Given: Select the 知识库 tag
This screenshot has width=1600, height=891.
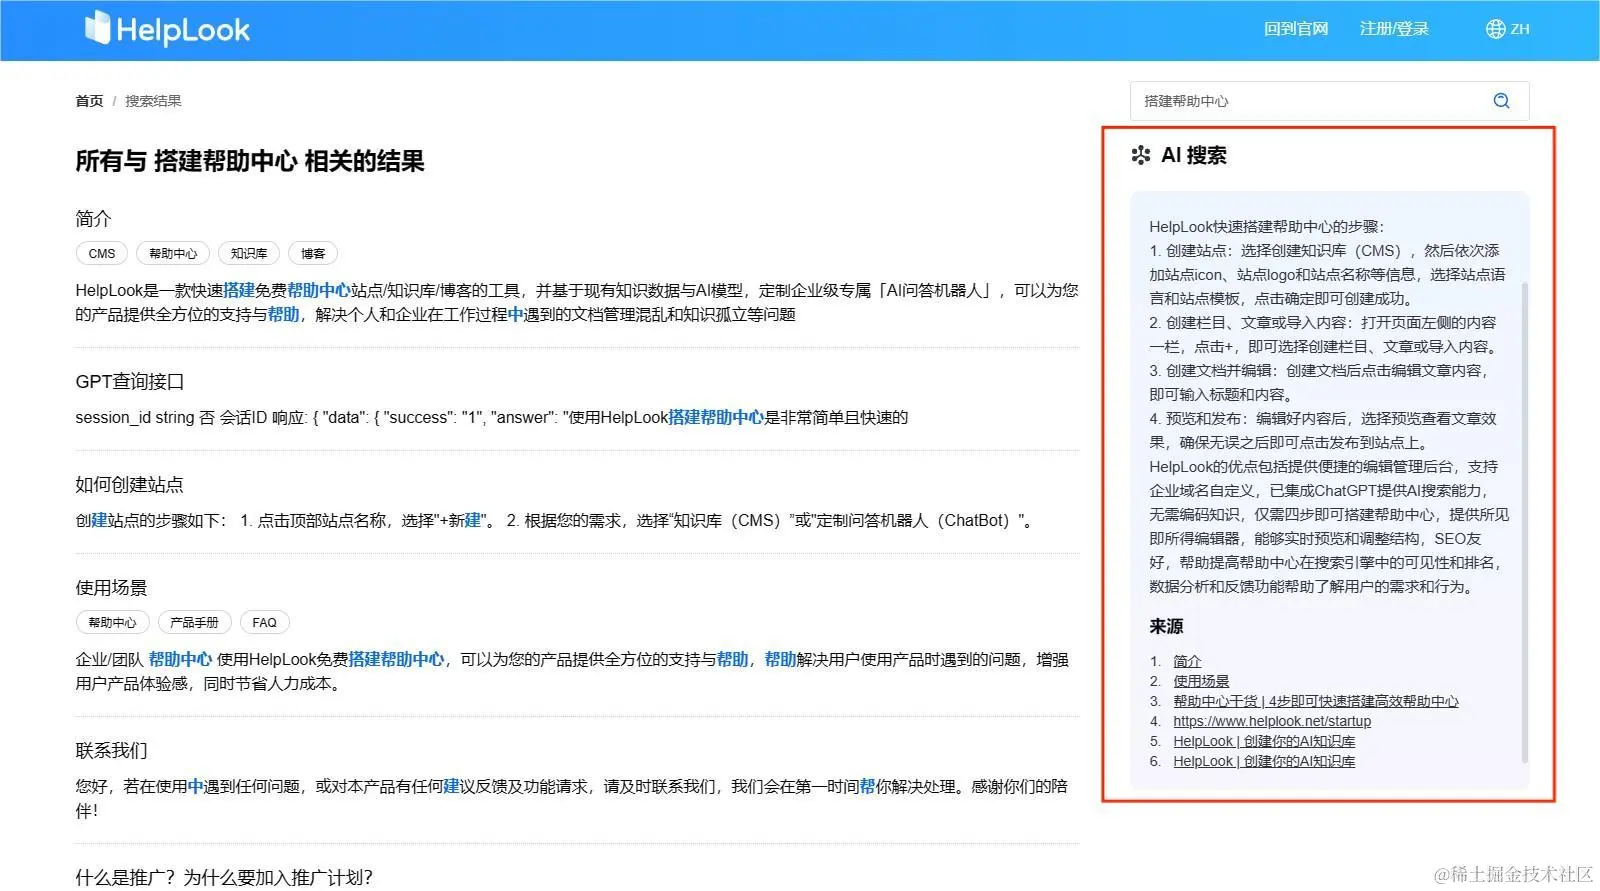Looking at the screenshot, I should [x=249, y=254].
